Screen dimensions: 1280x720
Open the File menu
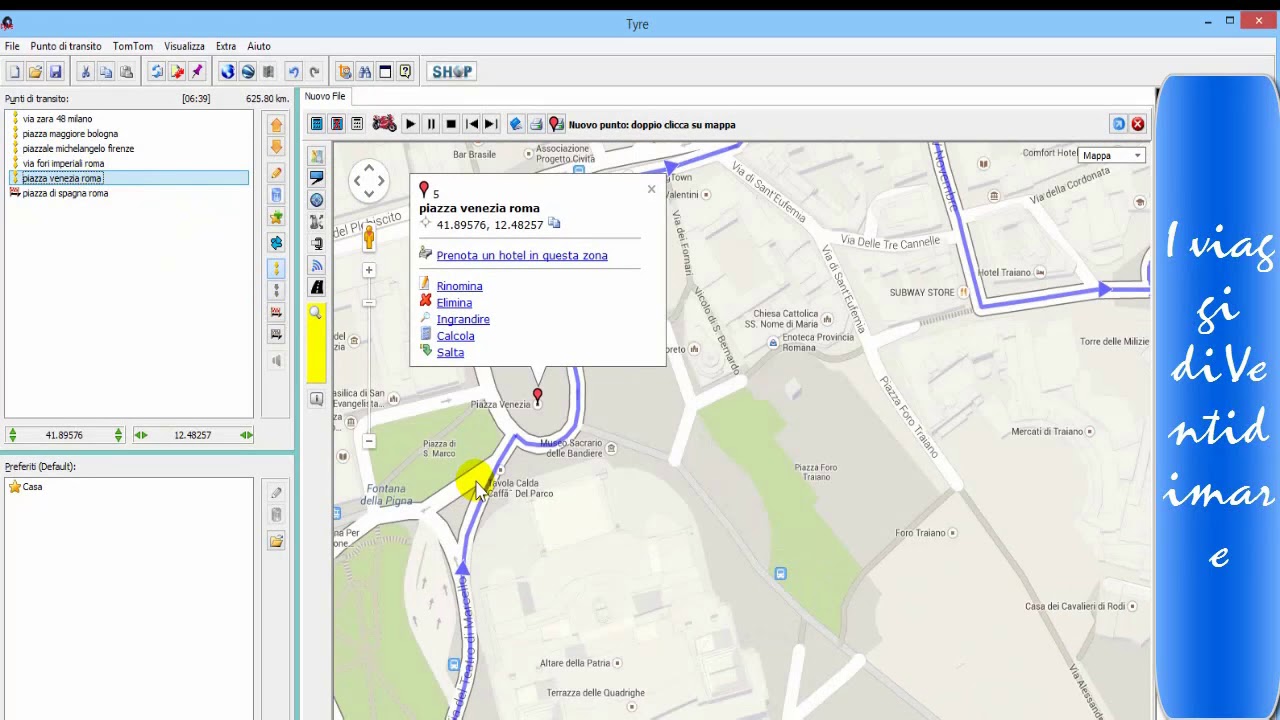pyautogui.click(x=12, y=46)
